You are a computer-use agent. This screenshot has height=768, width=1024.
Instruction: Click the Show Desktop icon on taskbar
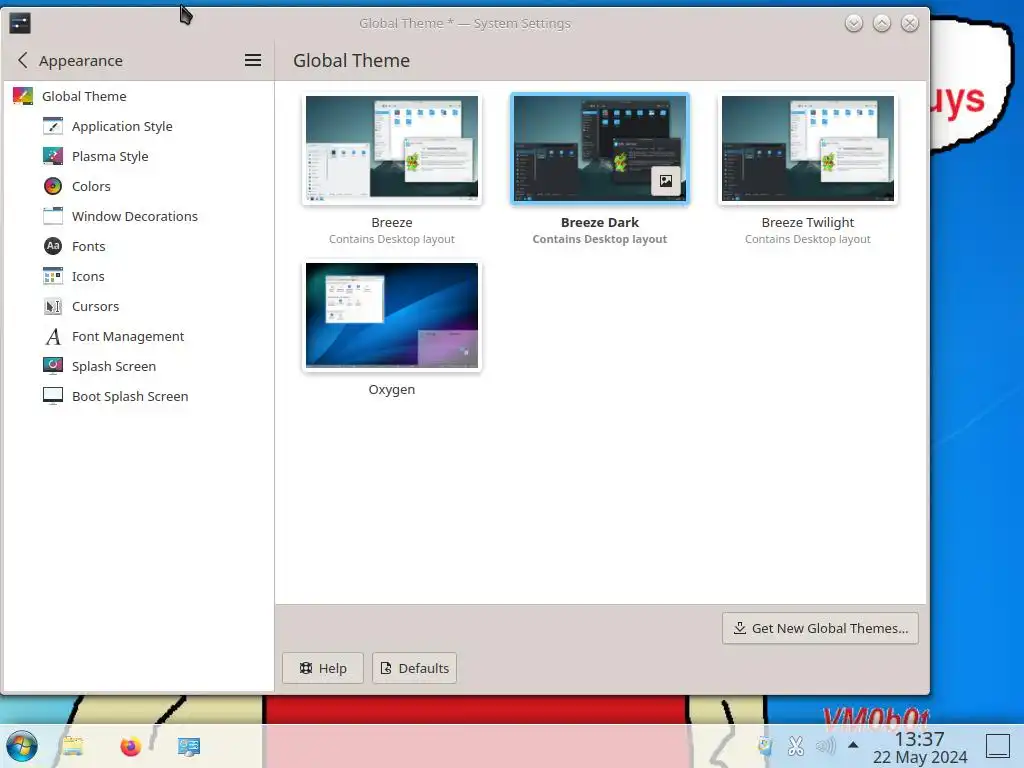pos(997,746)
